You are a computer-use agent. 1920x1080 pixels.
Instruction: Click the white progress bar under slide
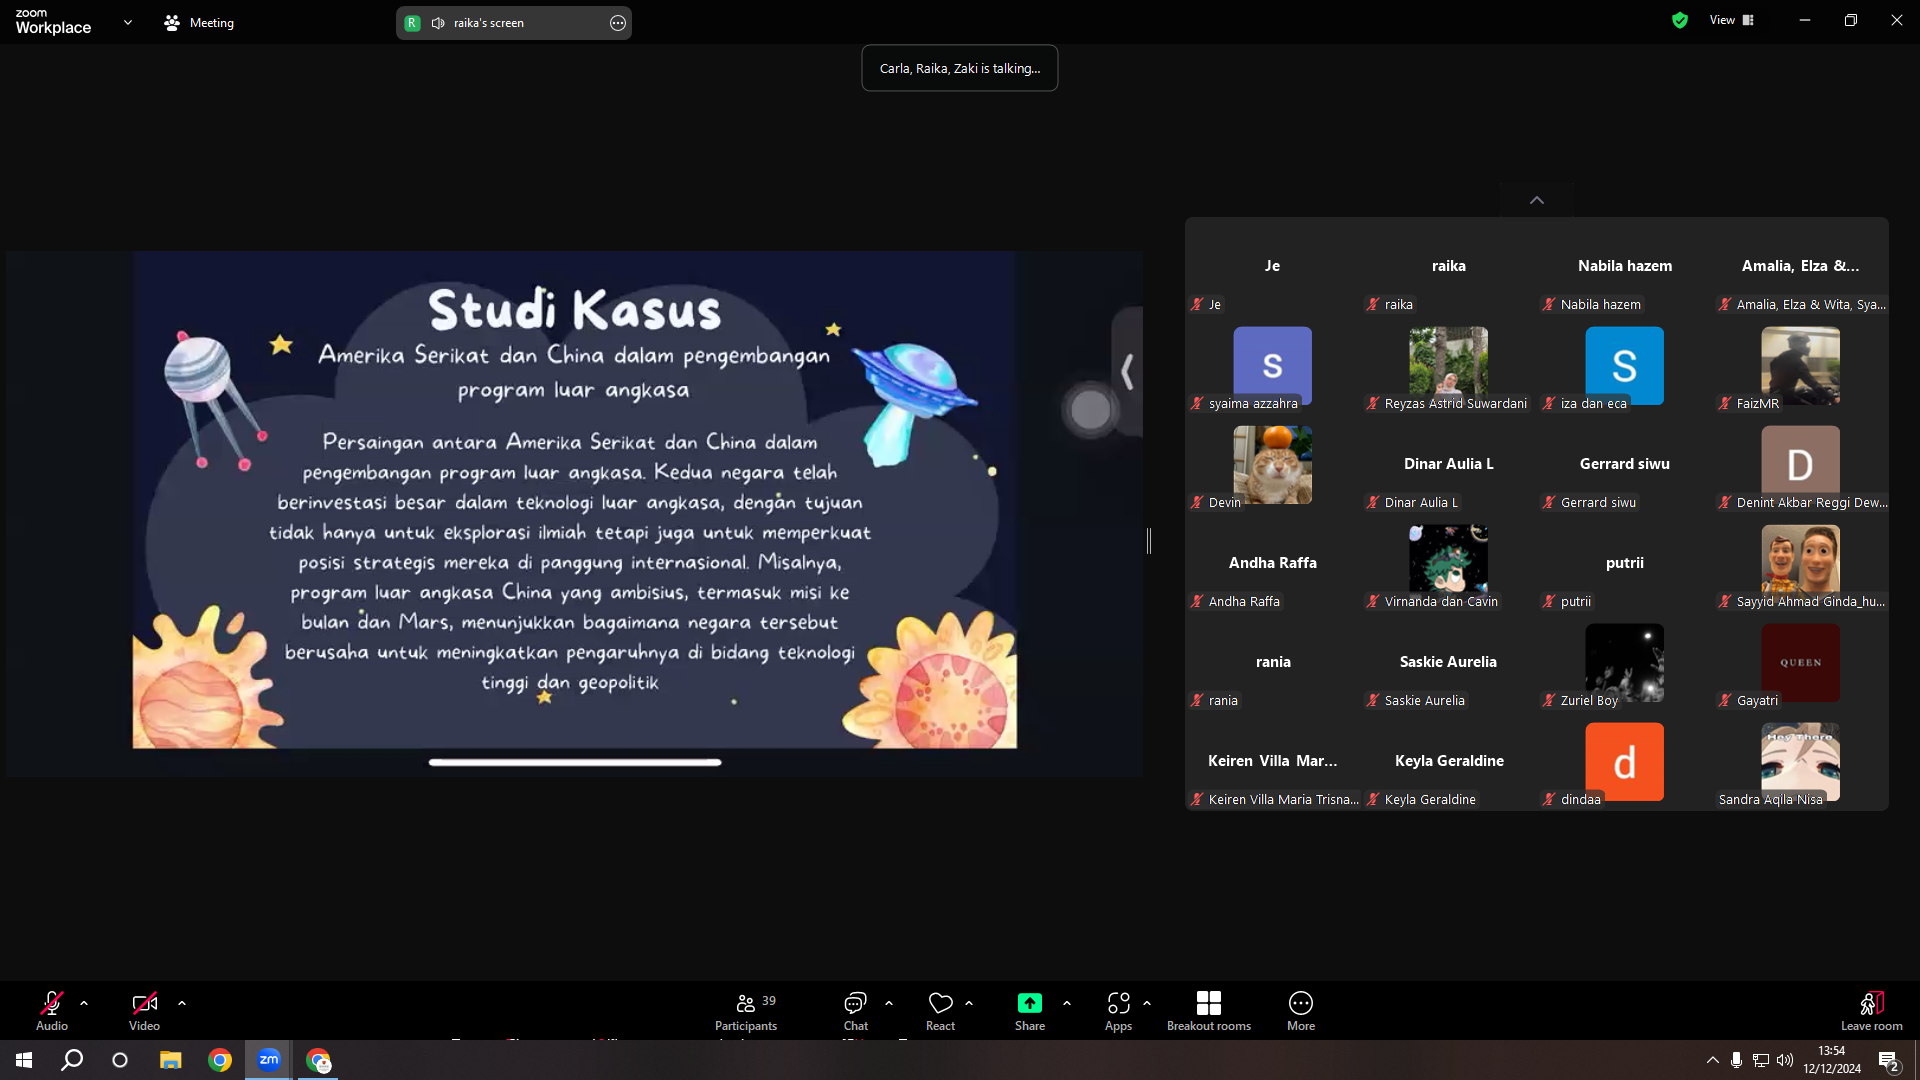[575, 762]
